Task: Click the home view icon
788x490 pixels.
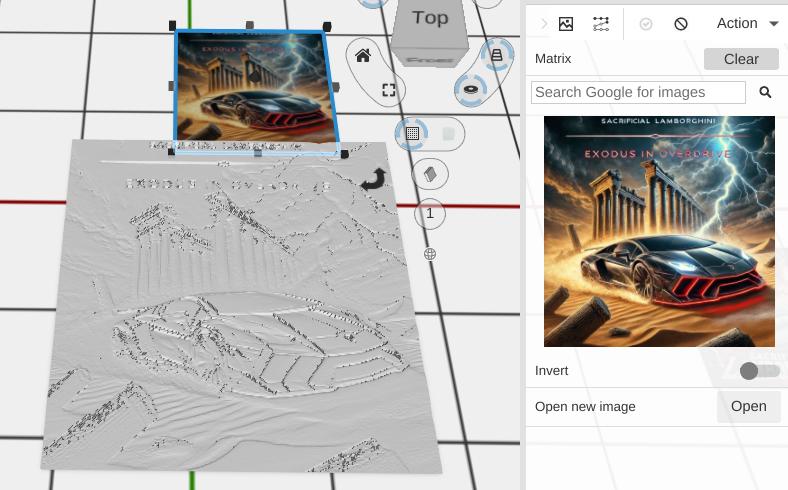Action: click(x=363, y=56)
